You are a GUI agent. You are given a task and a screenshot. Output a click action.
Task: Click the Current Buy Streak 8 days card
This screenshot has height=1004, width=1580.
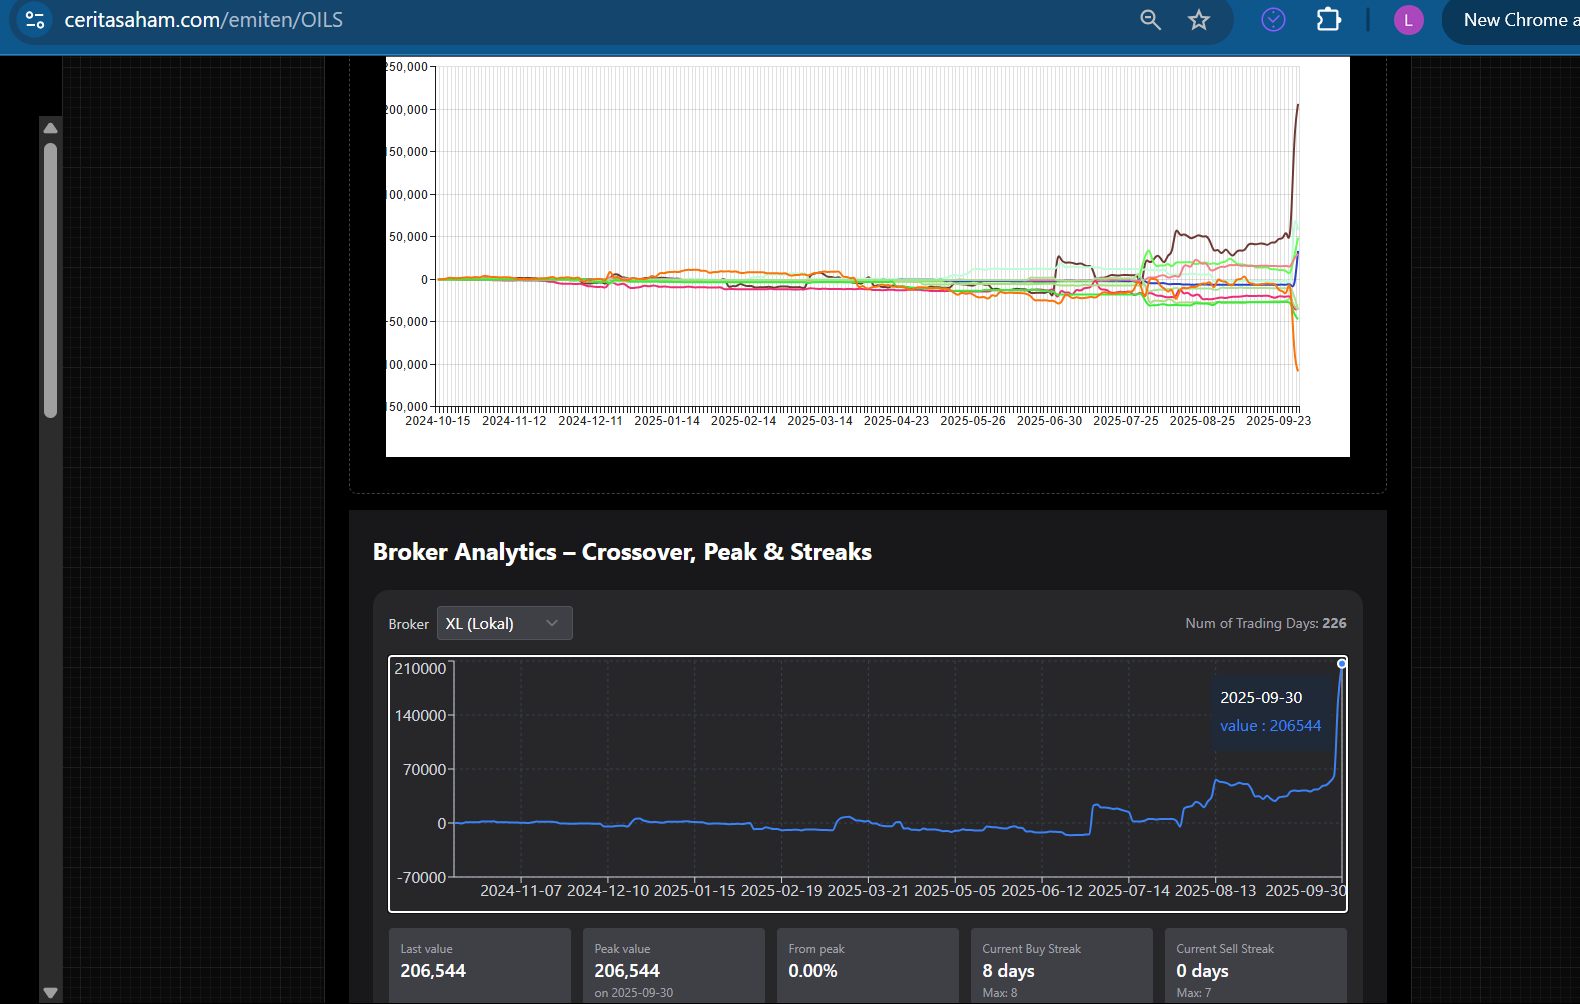pos(1061,966)
